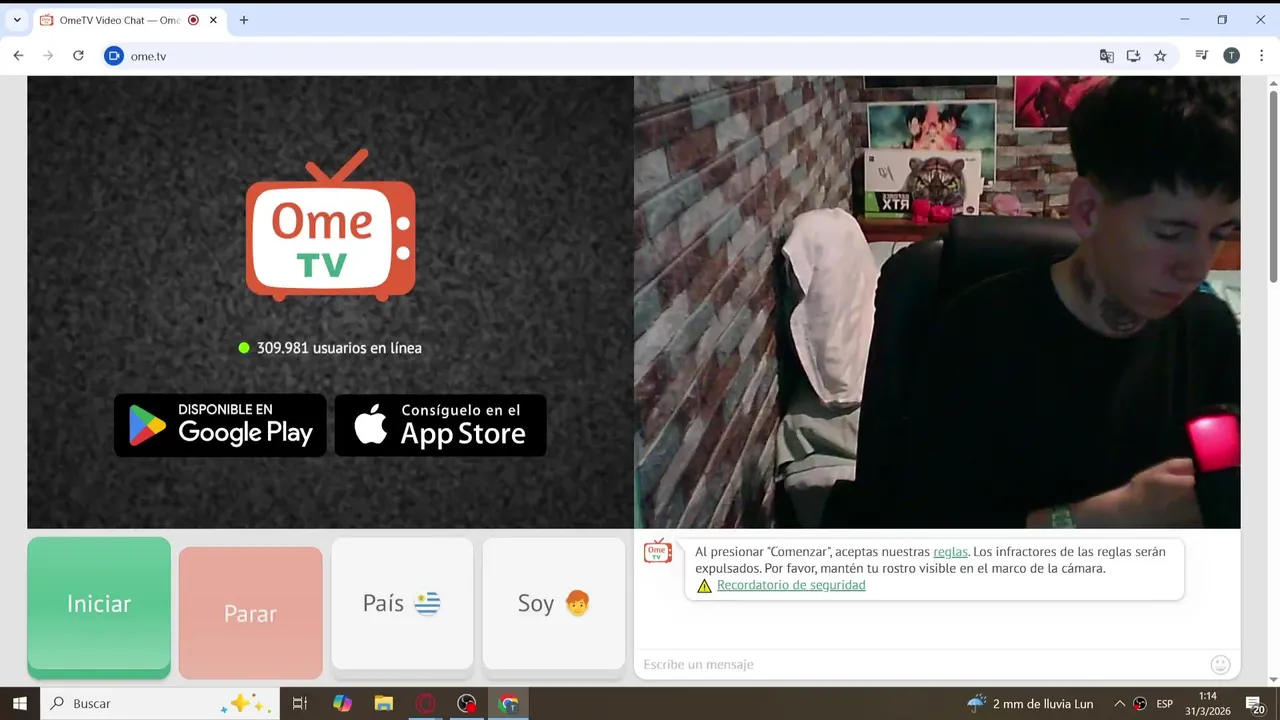Open OBS Studio from the taskbar

[x=467, y=704]
